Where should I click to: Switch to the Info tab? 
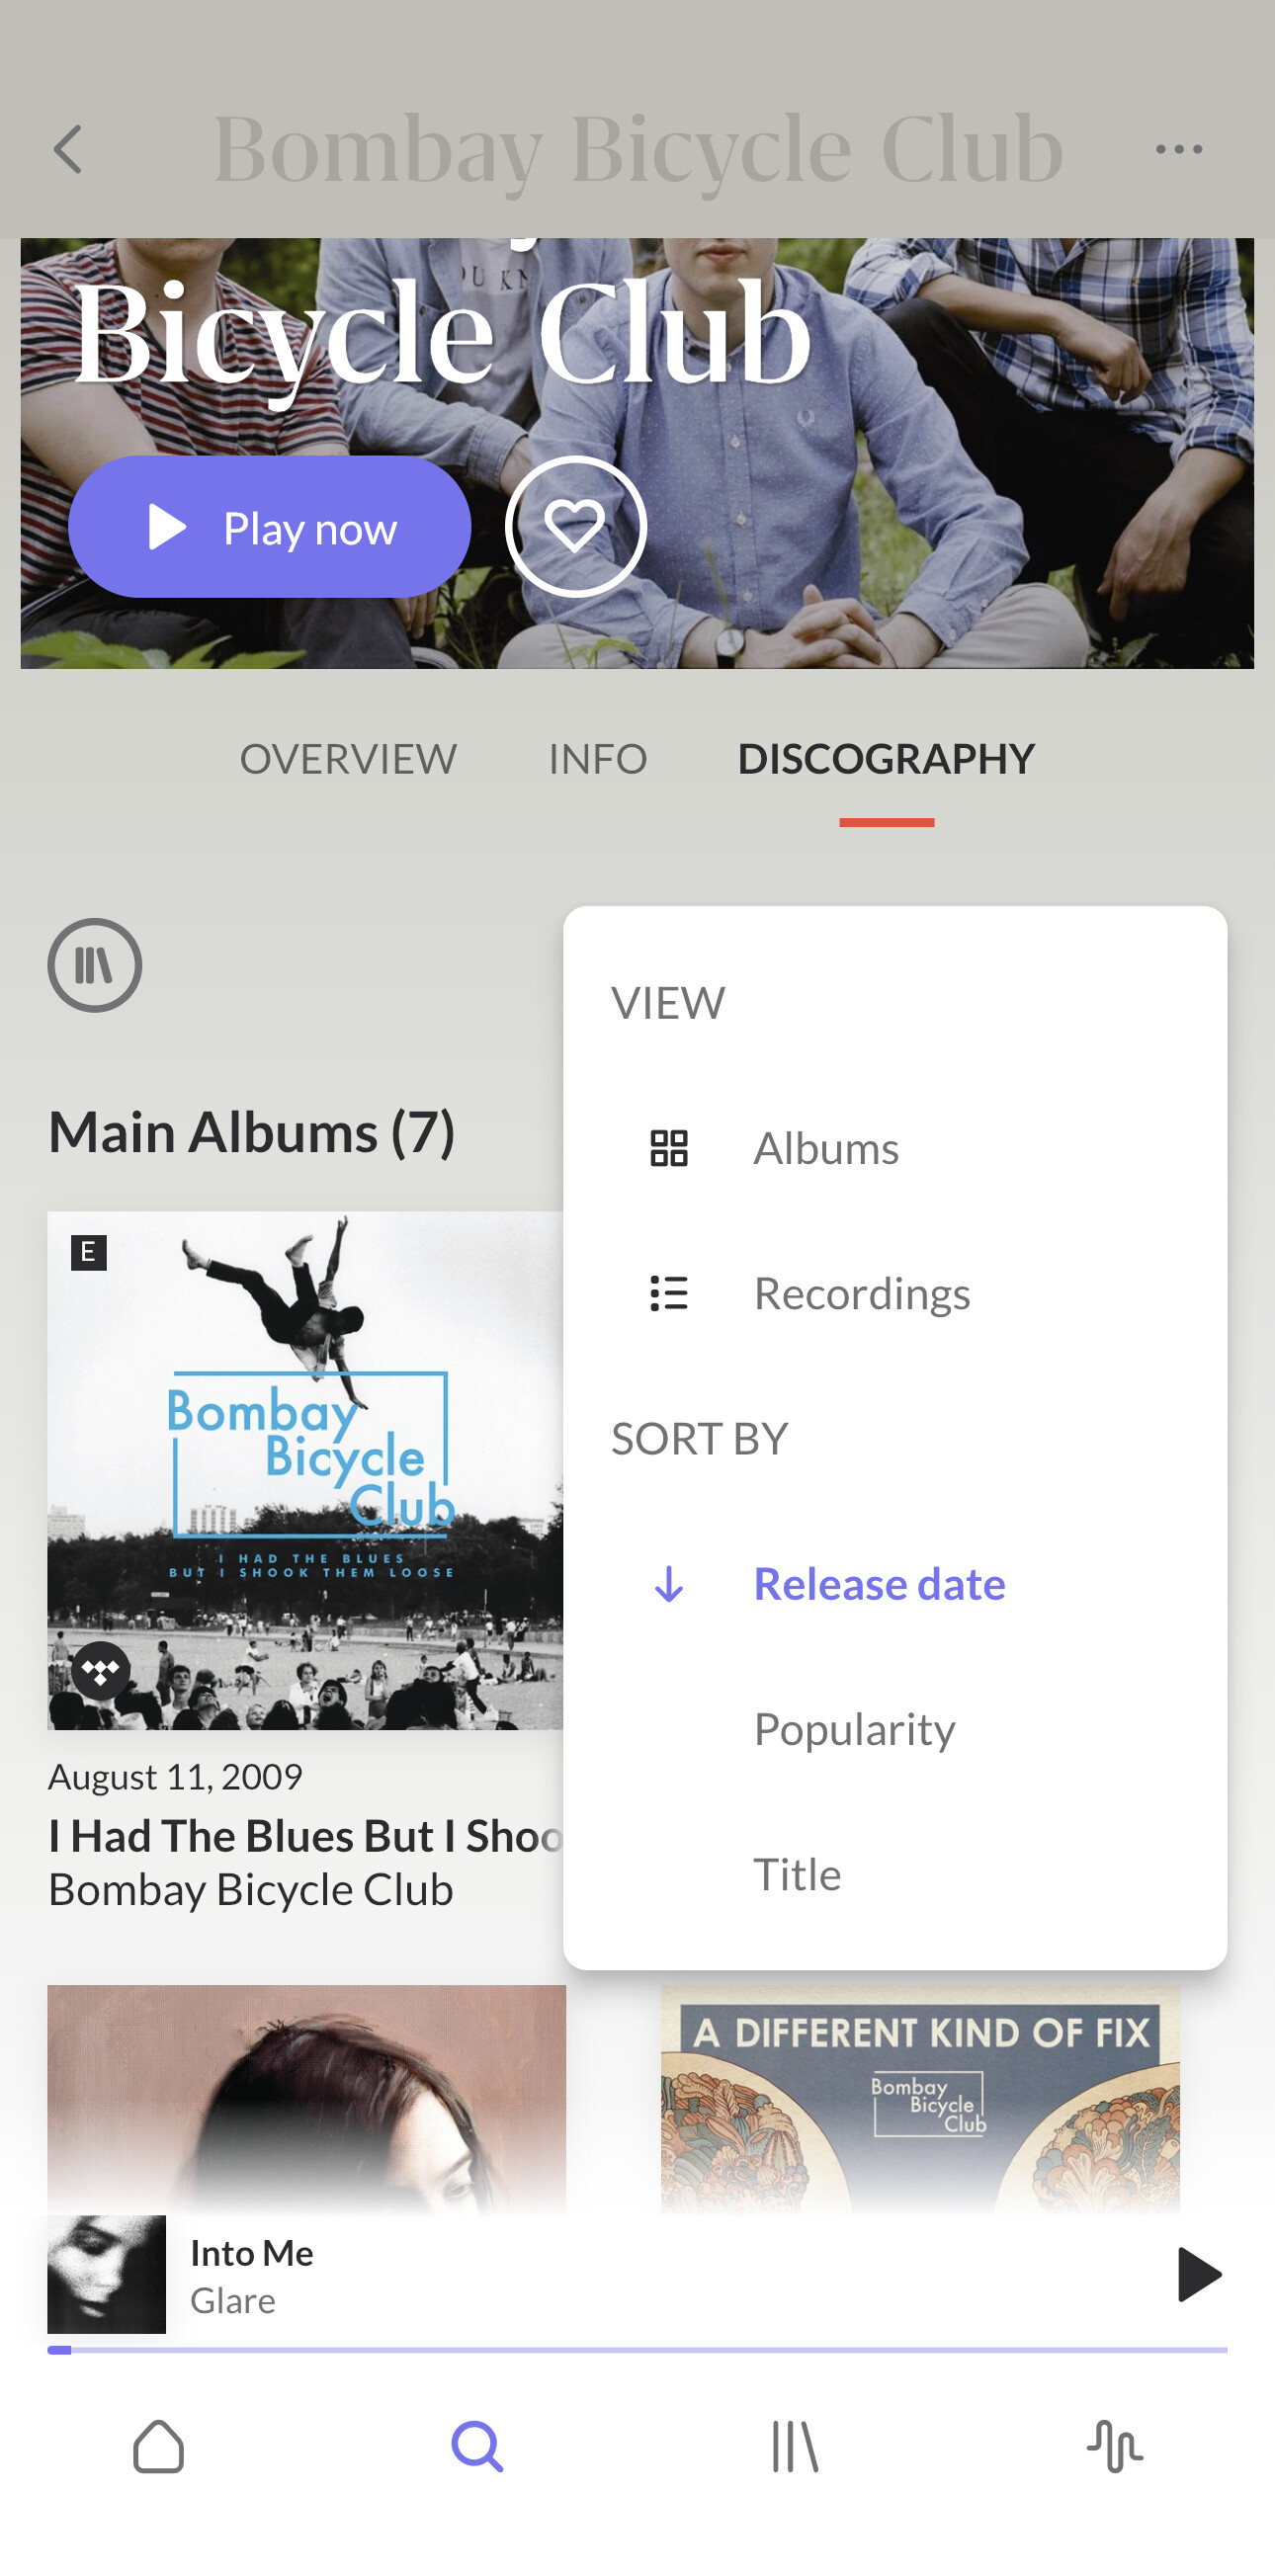(x=597, y=759)
